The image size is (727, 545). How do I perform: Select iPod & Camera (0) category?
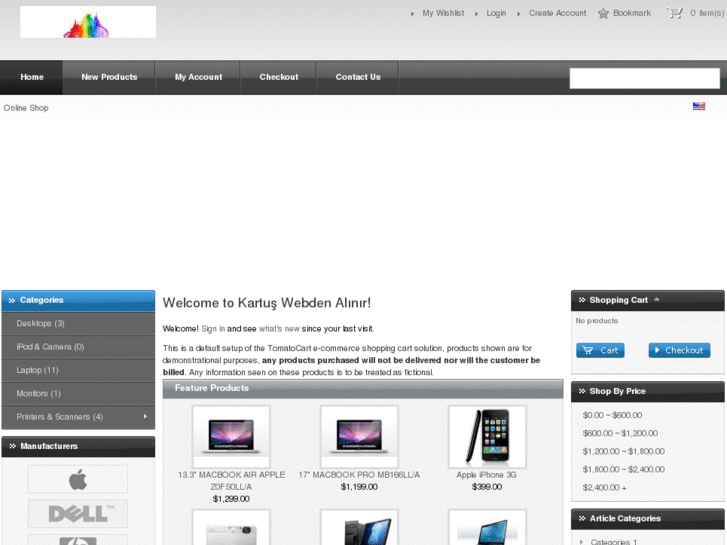(78, 347)
